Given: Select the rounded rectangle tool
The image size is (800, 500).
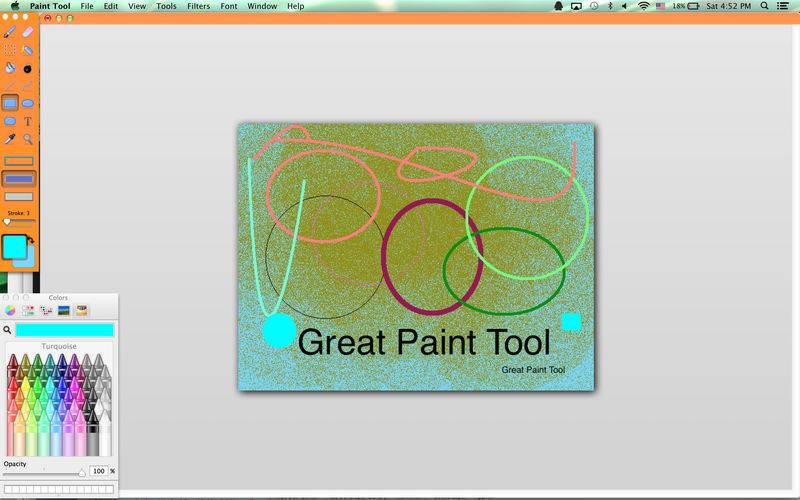Looking at the screenshot, I should [10, 121].
